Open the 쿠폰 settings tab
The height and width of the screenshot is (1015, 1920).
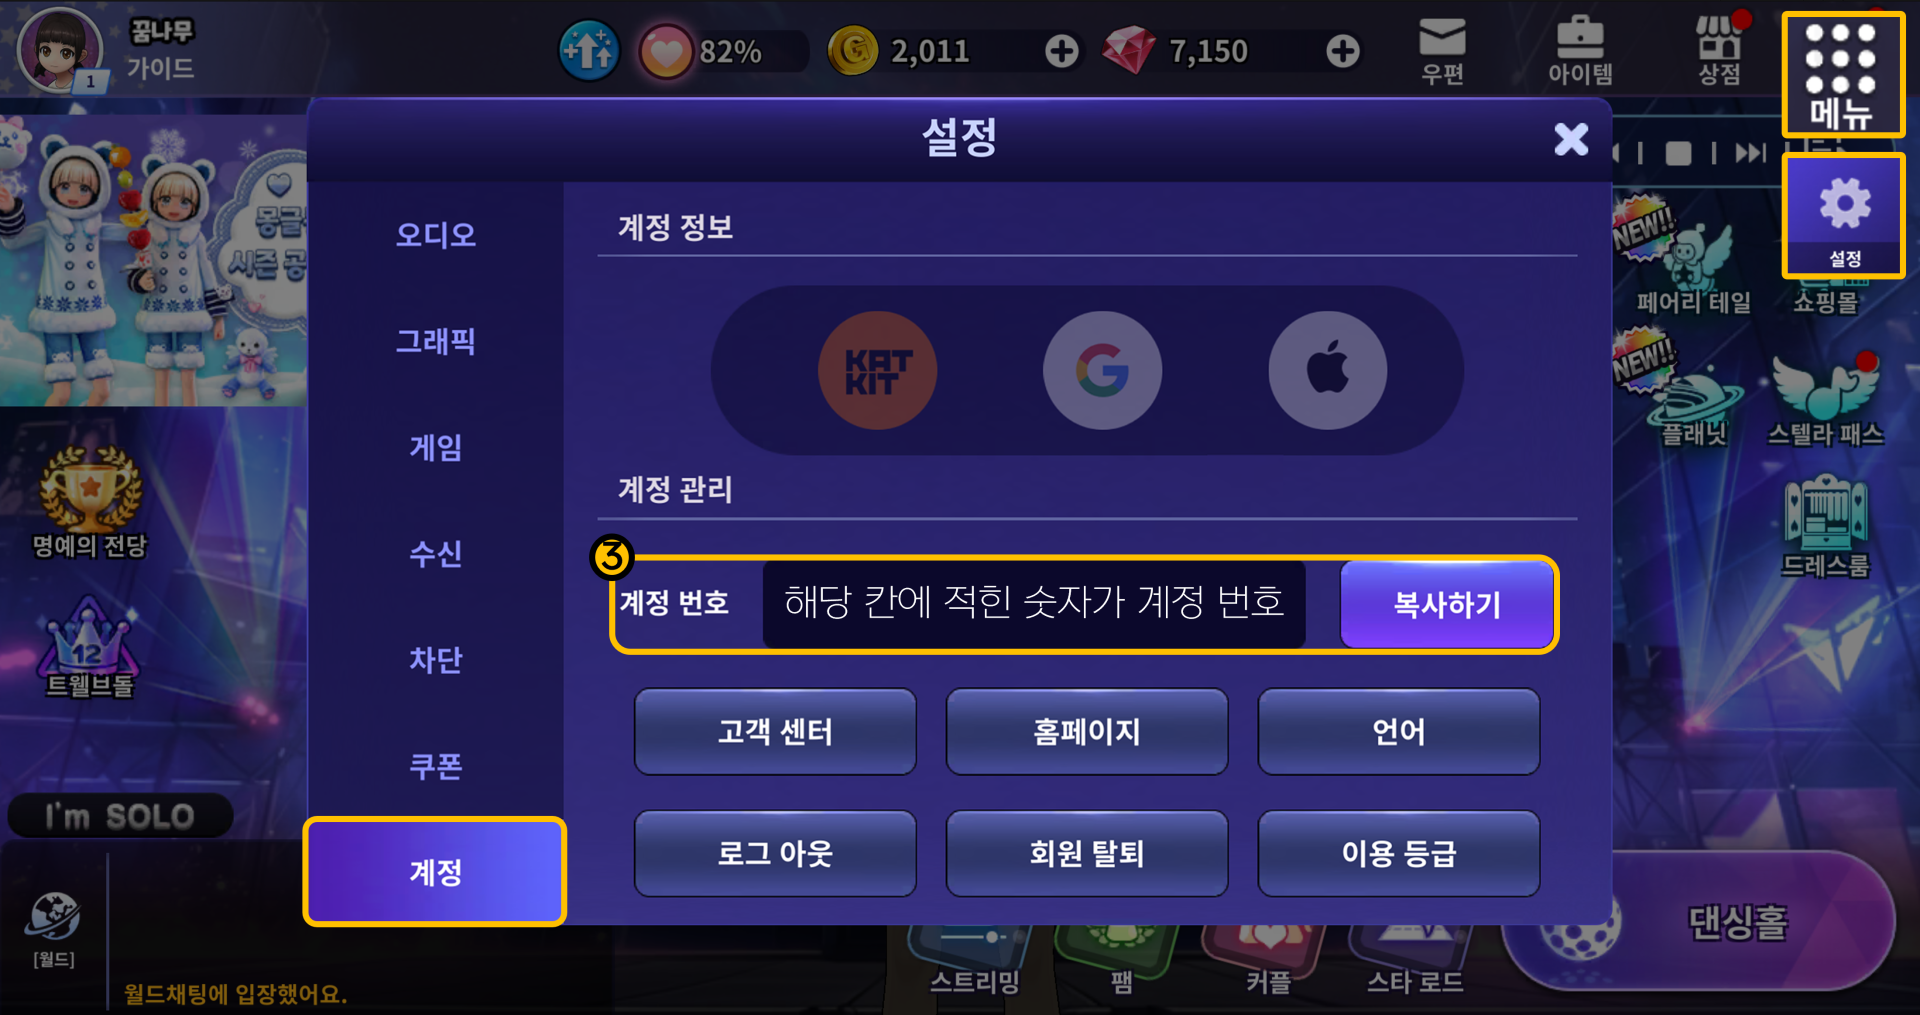click(x=435, y=767)
